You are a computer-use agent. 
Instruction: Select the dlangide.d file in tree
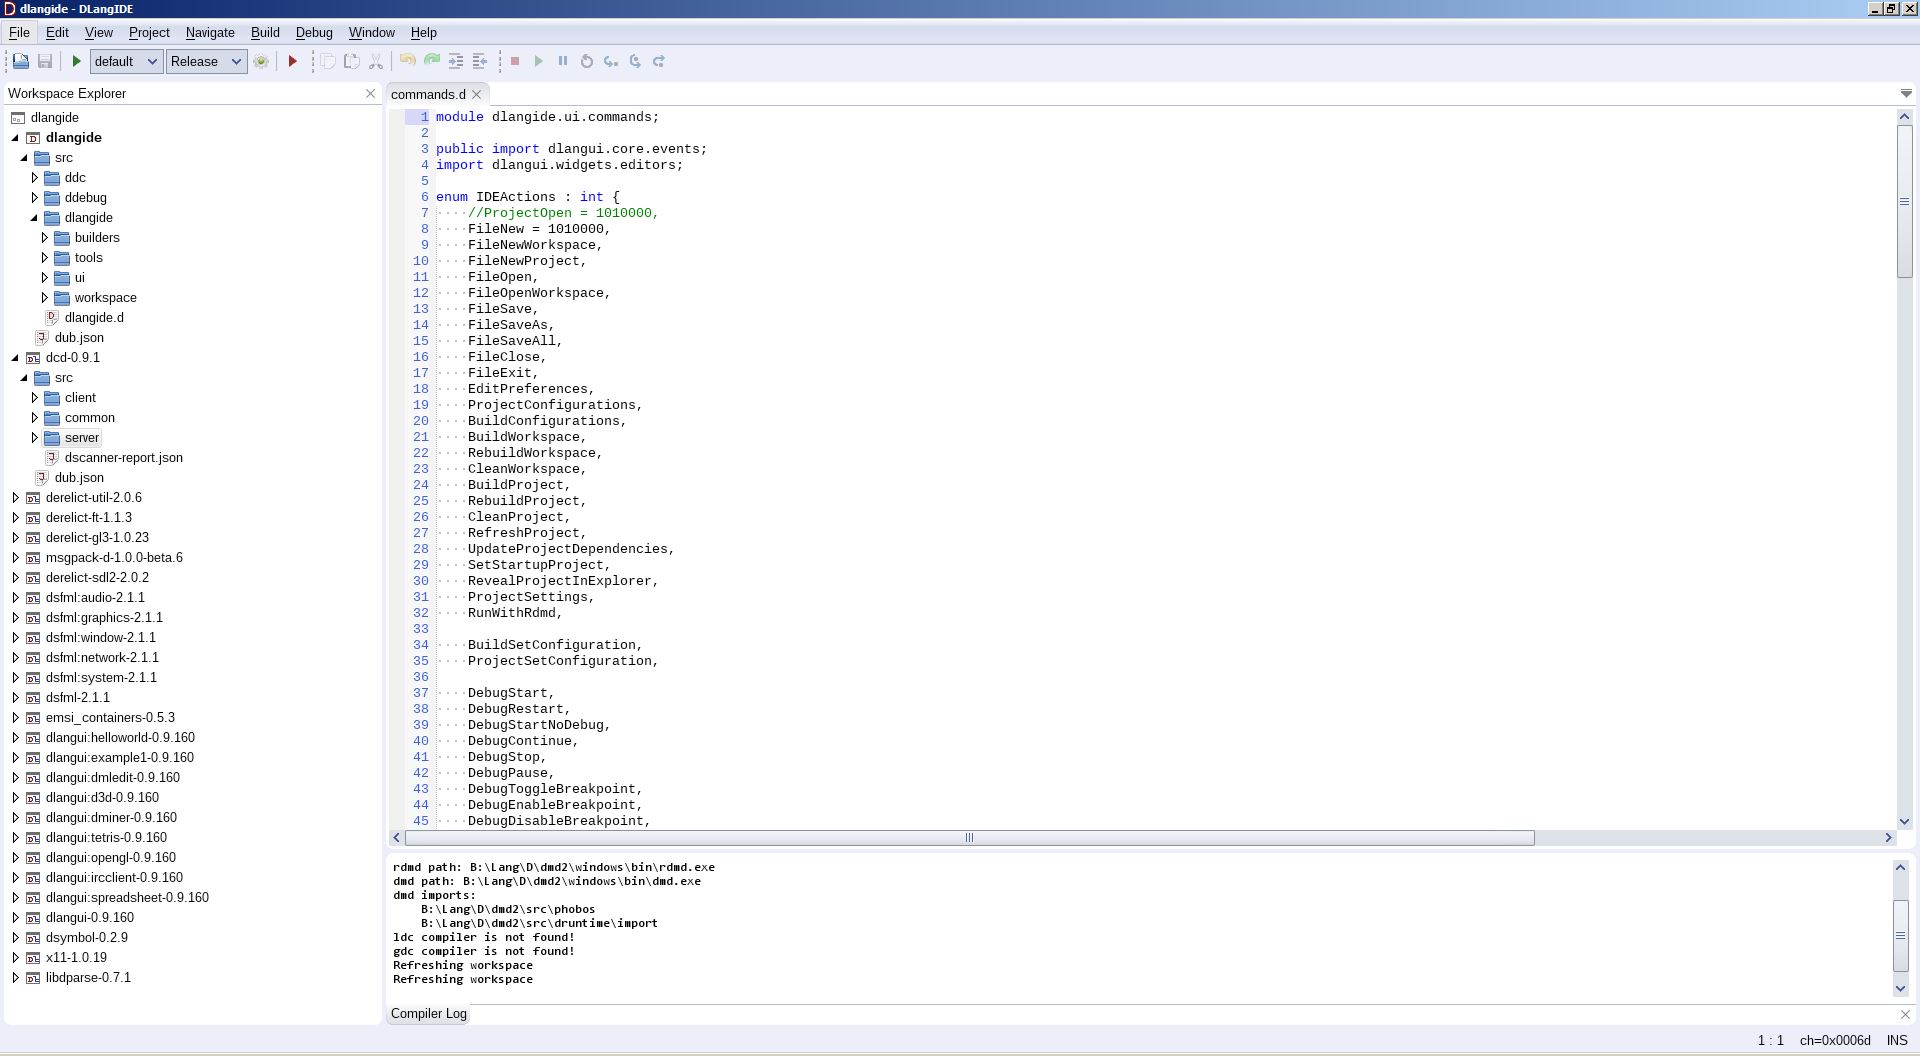point(94,317)
